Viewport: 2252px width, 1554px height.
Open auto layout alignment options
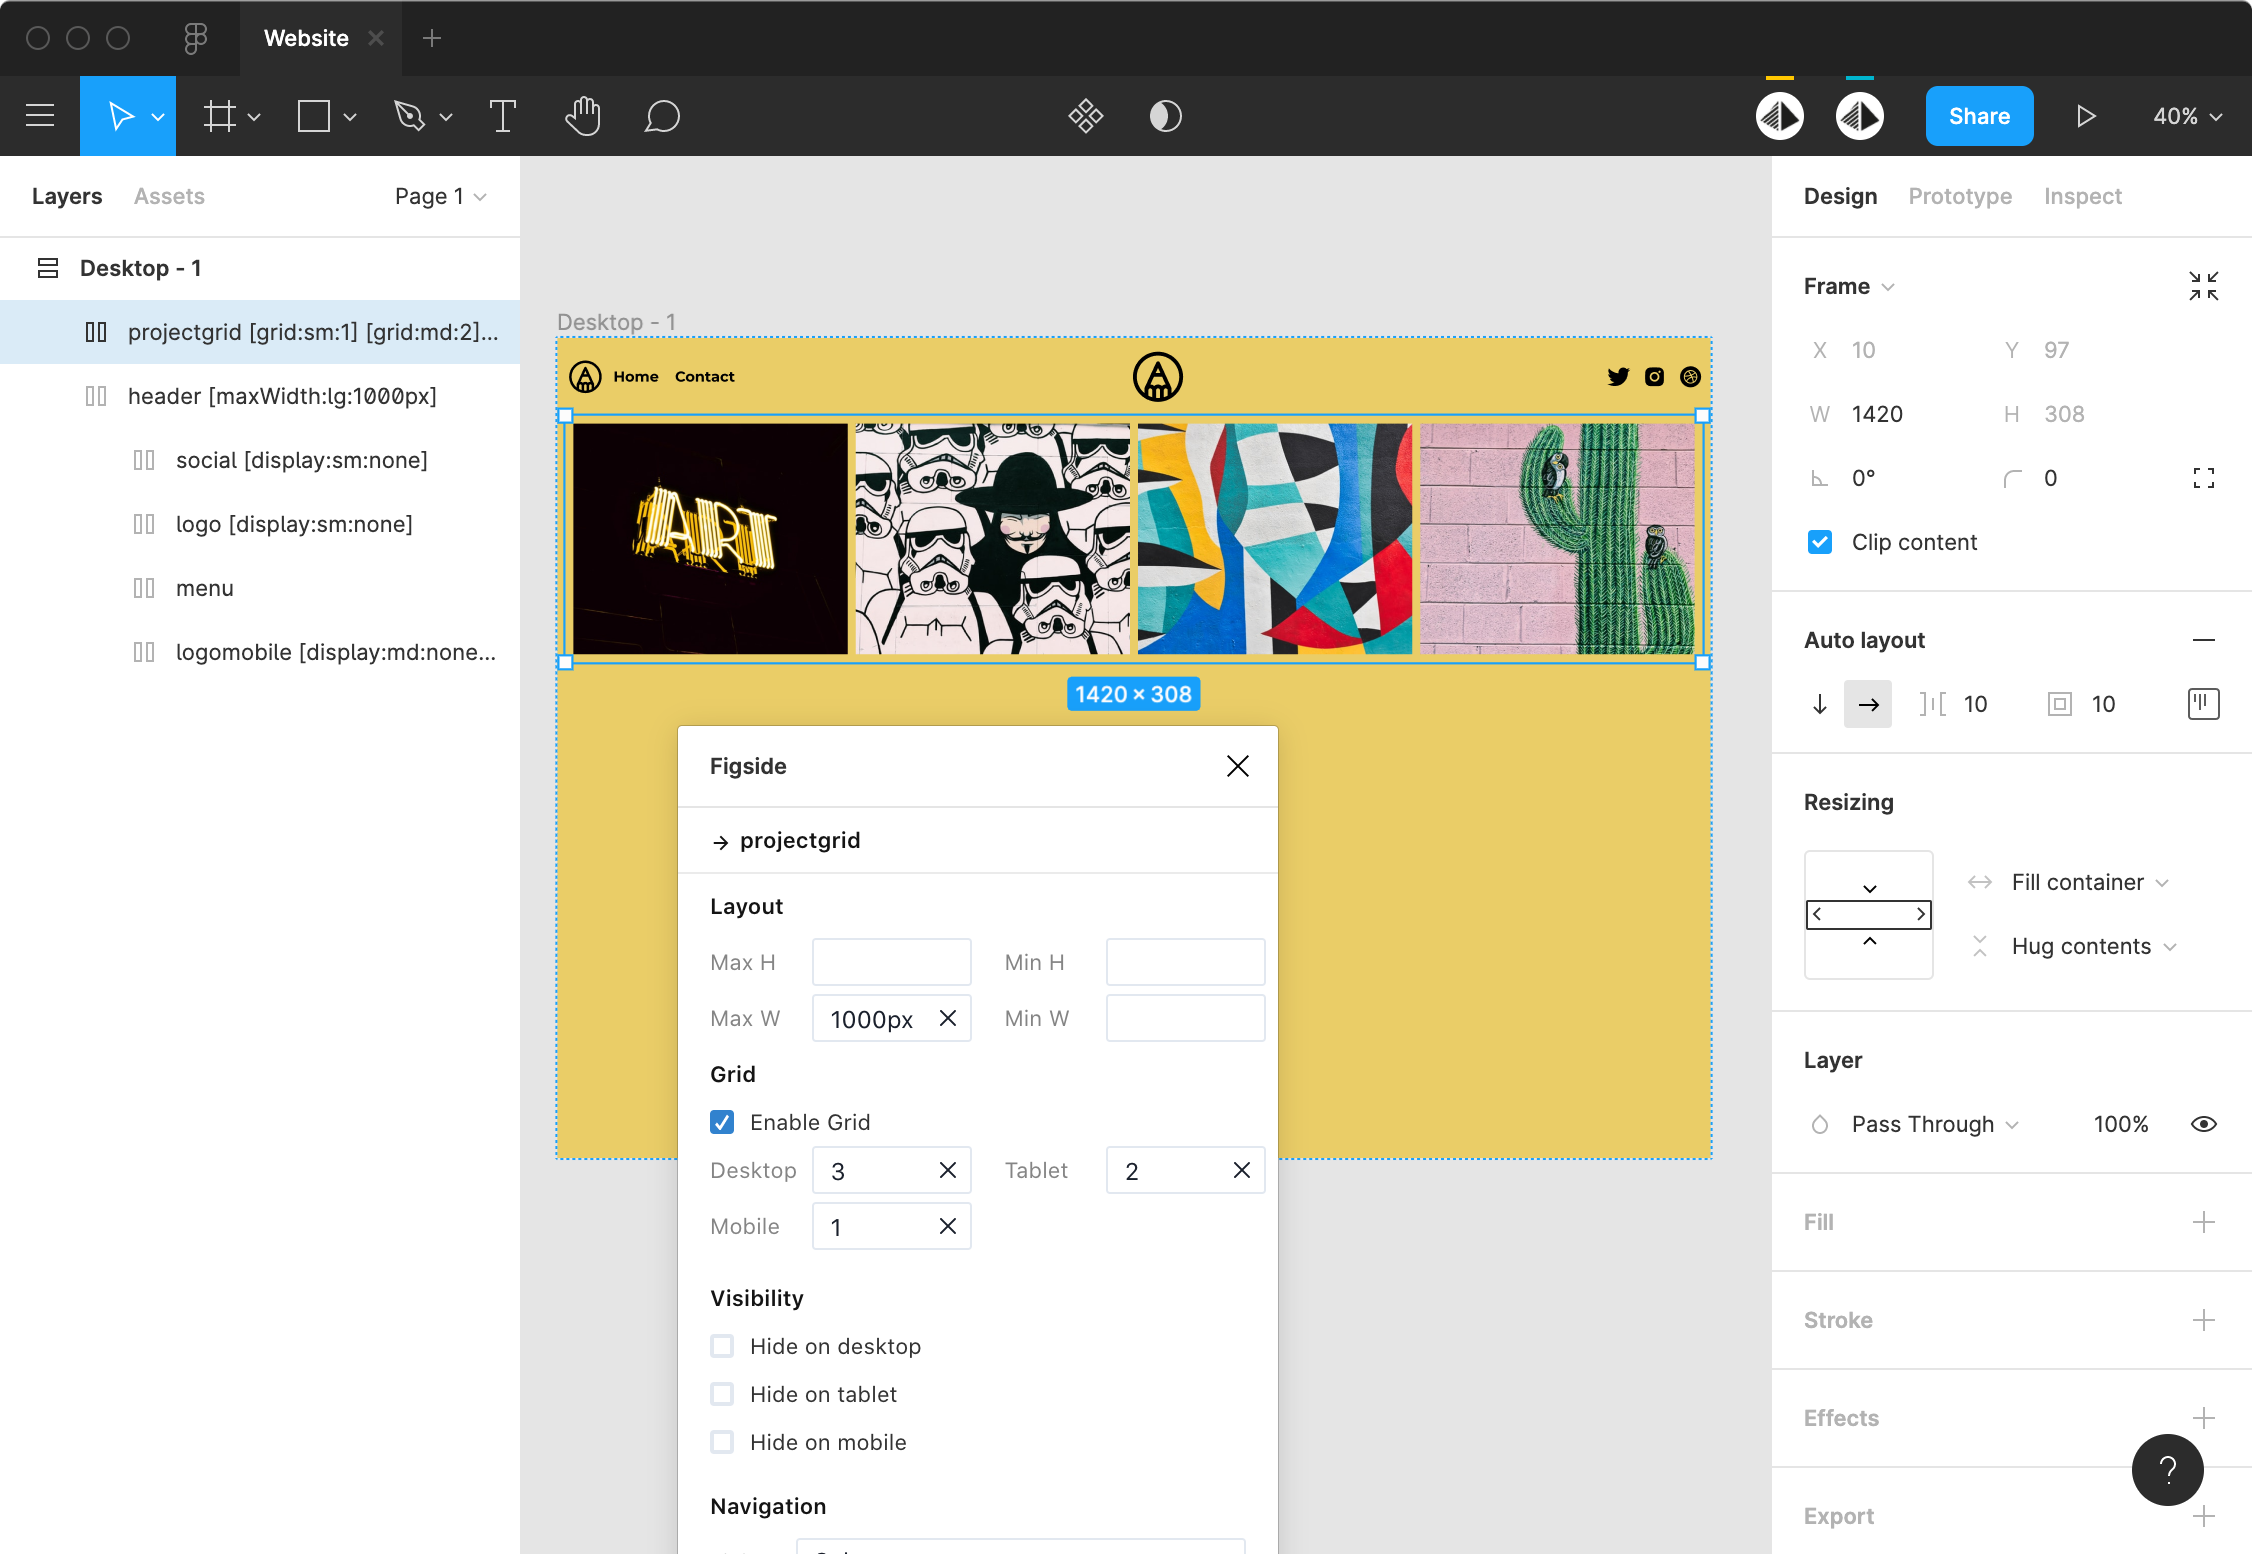[x=2204, y=704]
